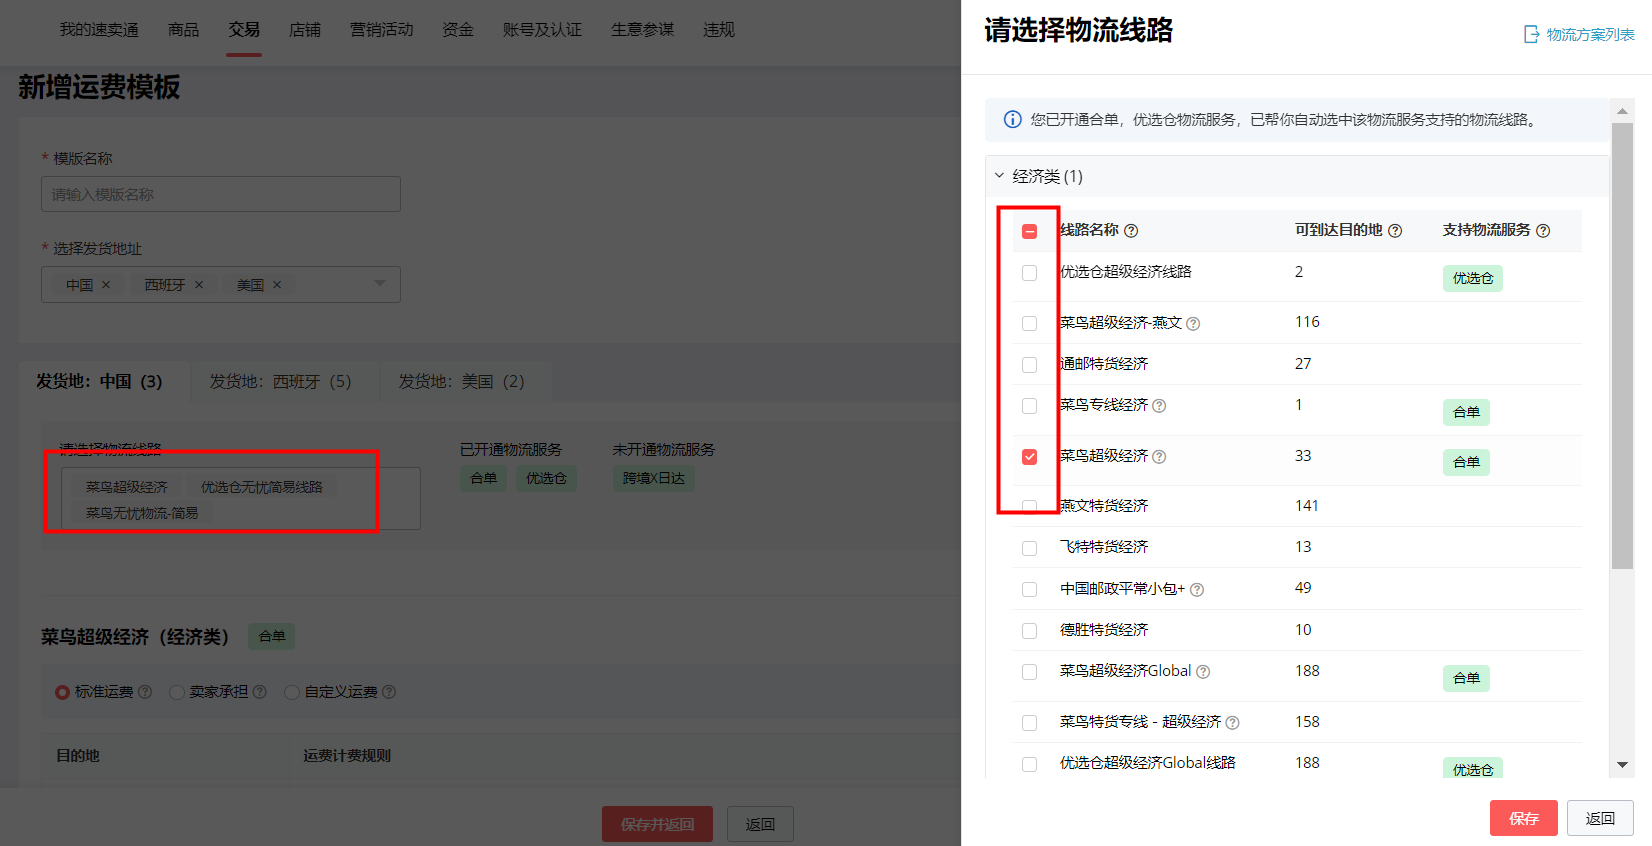Click help icon next to 卖家承担
The image size is (1652, 846).
tap(260, 692)
